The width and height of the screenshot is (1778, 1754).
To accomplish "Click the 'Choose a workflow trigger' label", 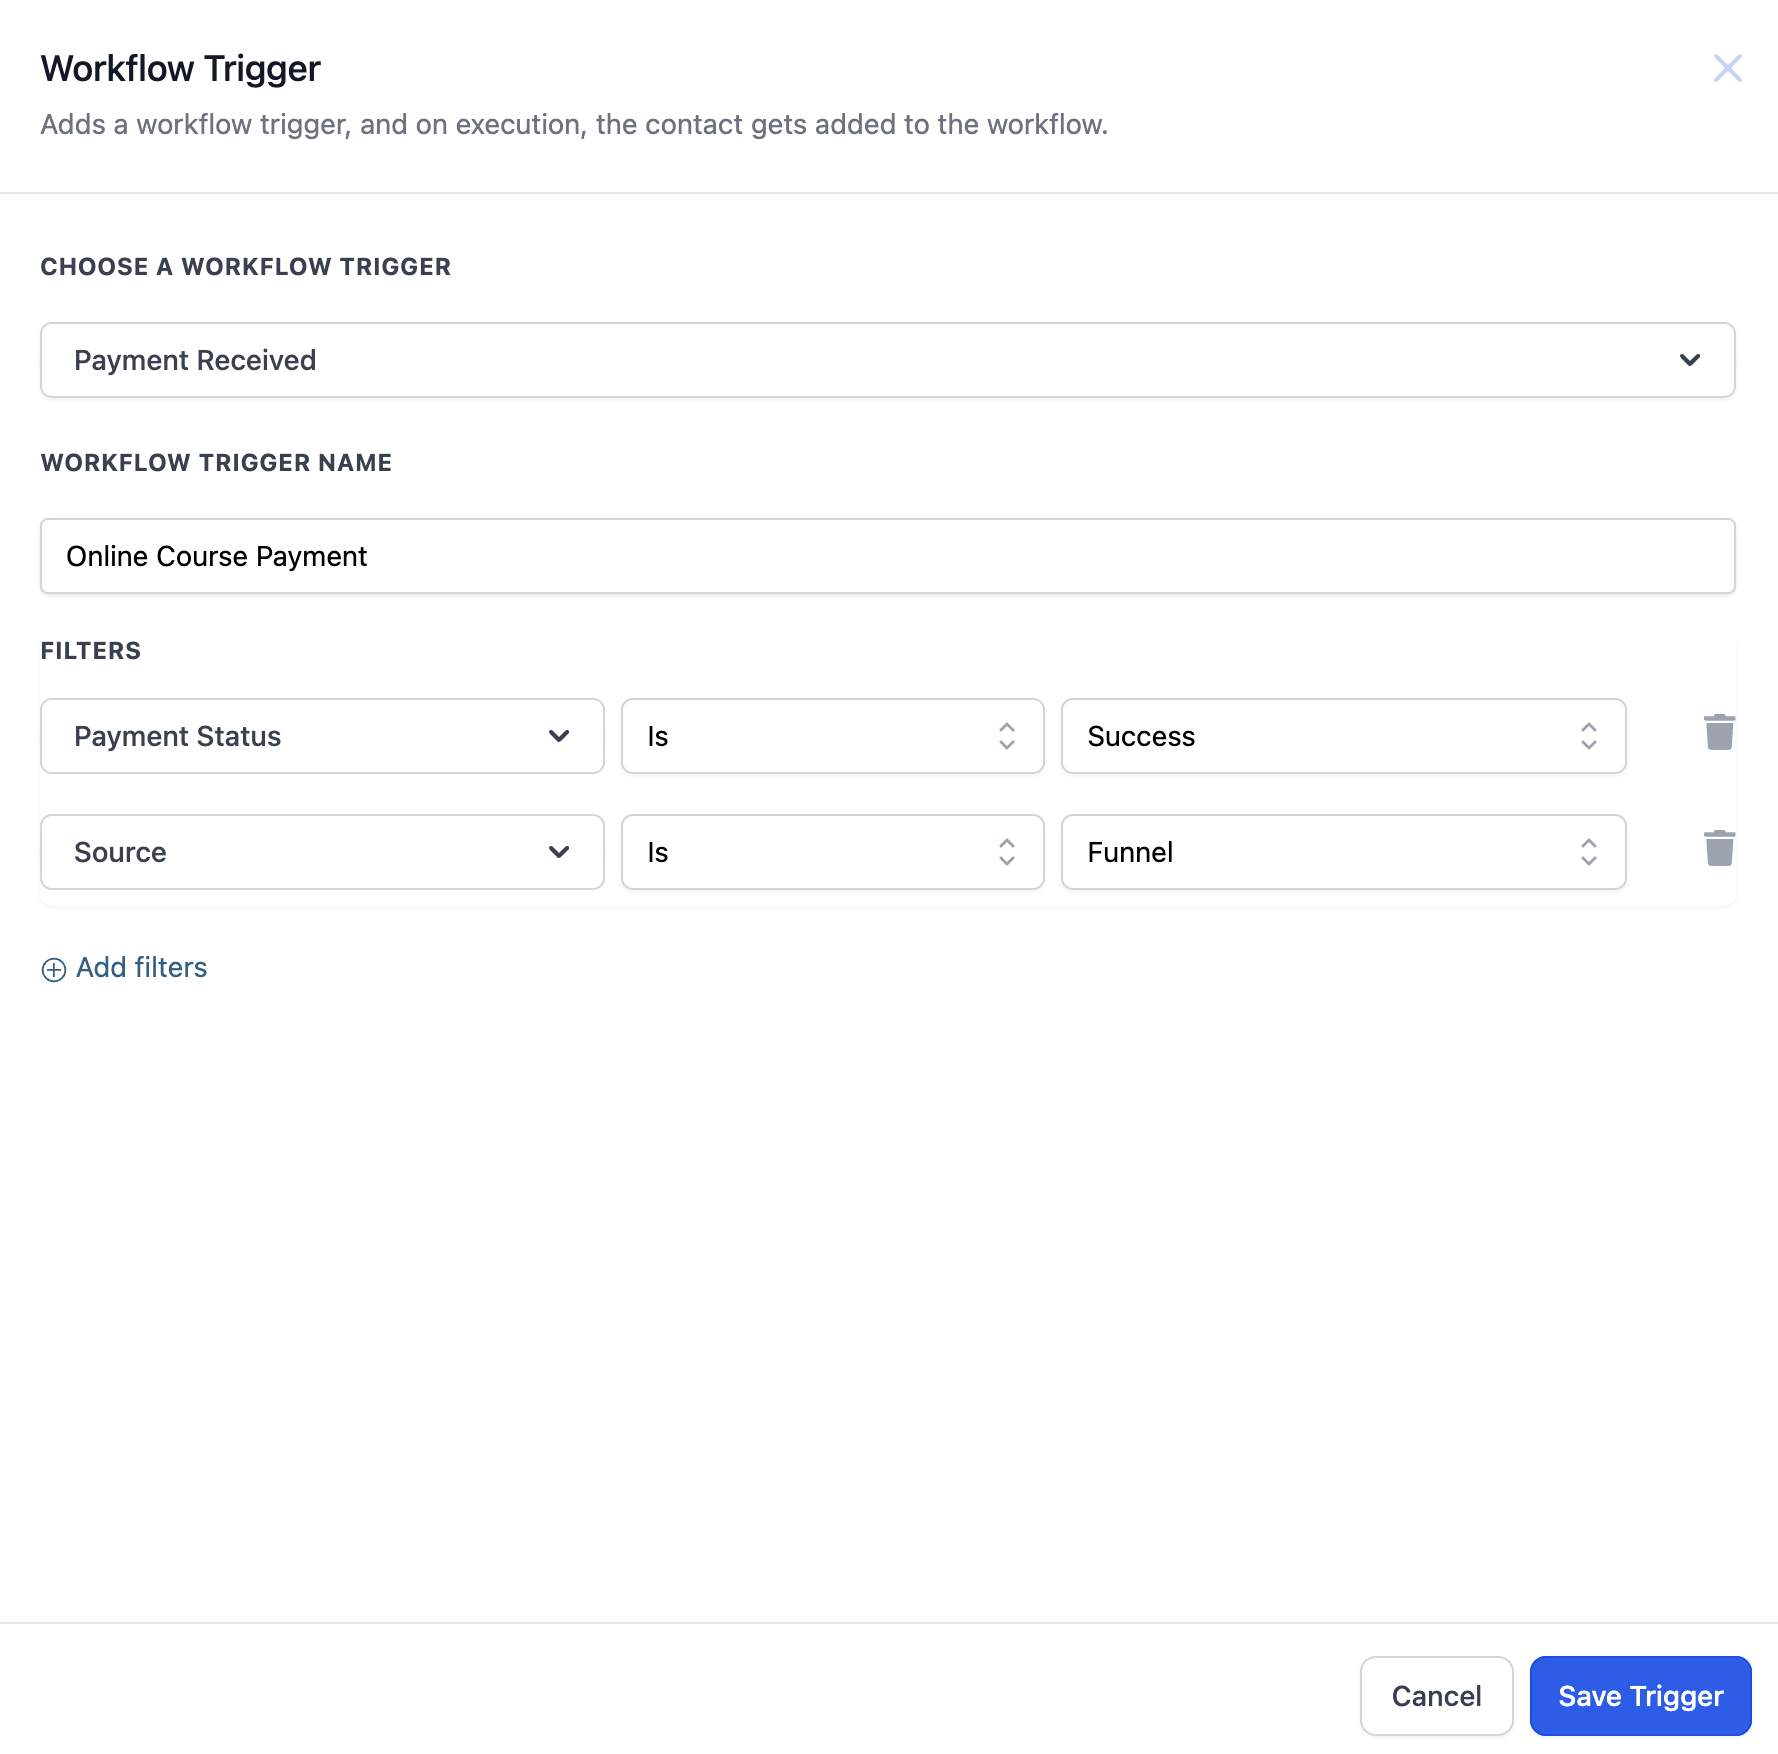I will [x=246, y=267].
